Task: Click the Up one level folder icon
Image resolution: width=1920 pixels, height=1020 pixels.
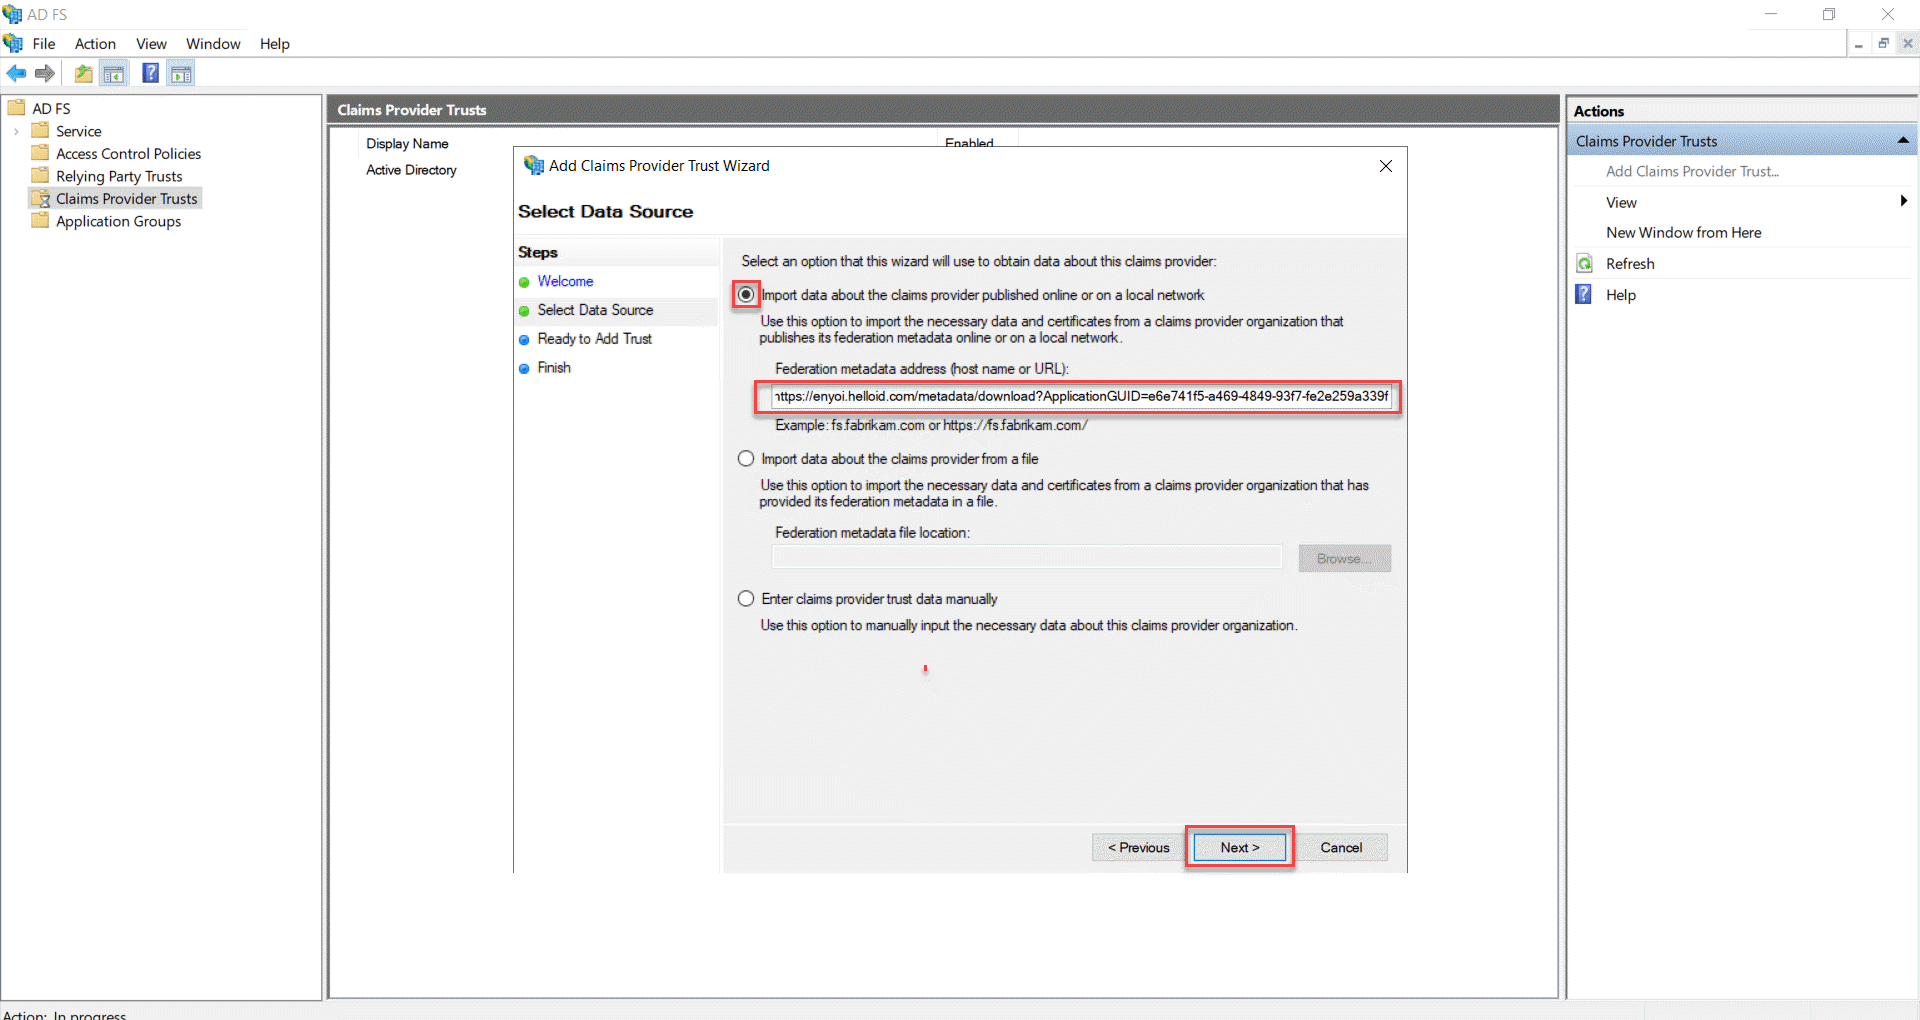Action: [84, 73]
